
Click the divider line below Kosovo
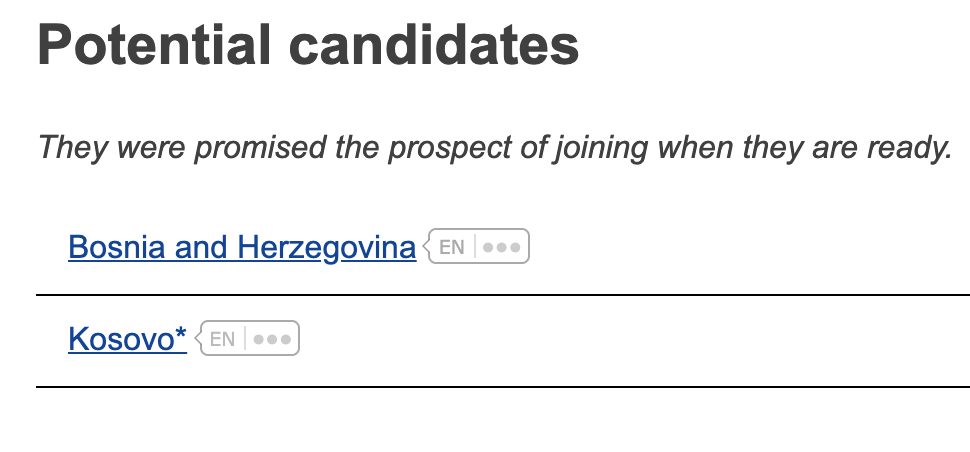[x=502, y=386]
